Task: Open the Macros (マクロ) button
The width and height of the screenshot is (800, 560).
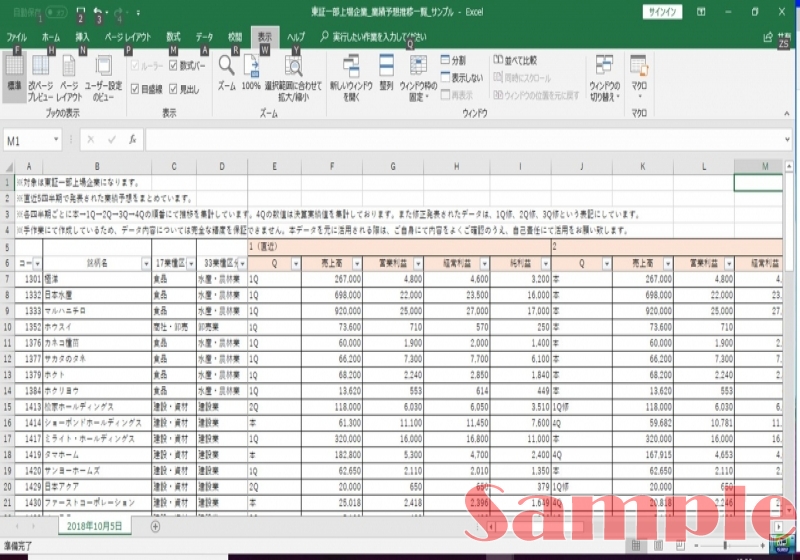Action: coord(639,77)
